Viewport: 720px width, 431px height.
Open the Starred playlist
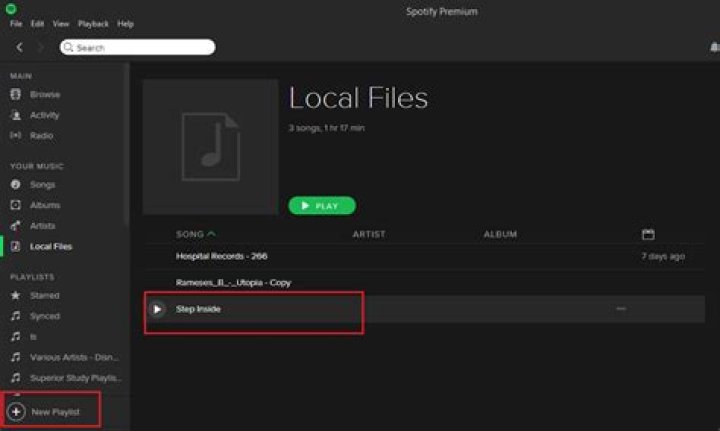coord(45,296)
